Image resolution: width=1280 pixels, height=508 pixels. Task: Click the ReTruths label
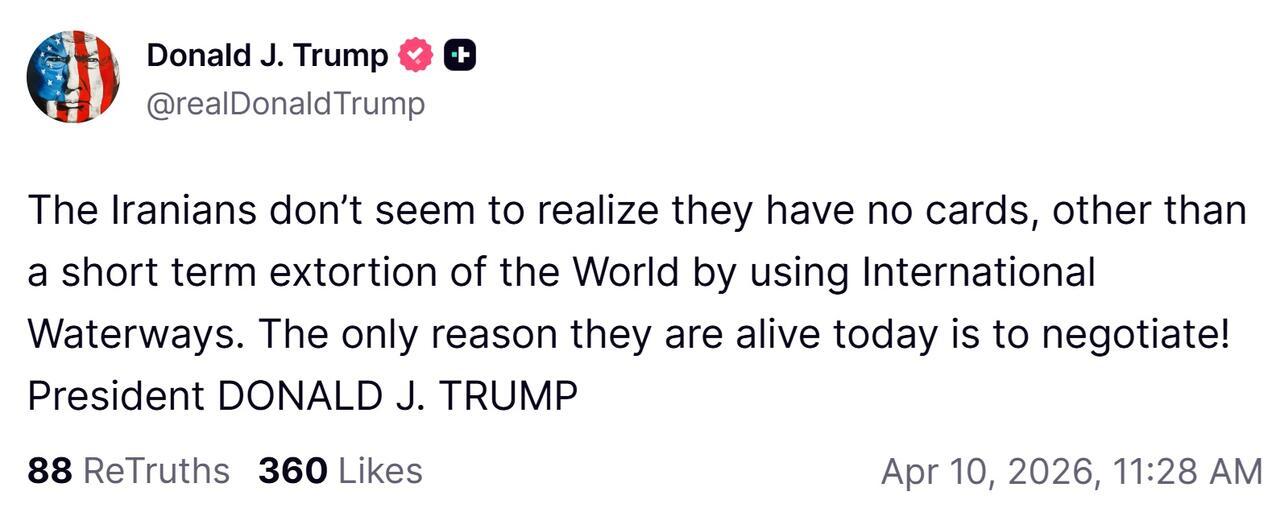[156, 470]
